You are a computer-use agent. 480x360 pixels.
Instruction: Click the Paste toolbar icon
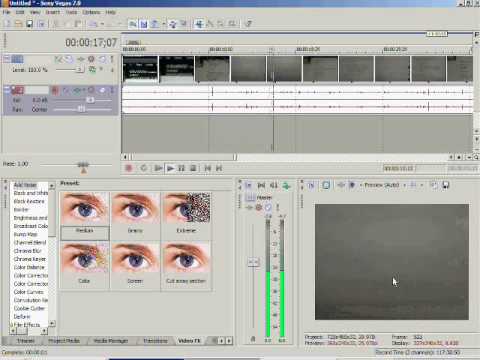coord(77,24)
